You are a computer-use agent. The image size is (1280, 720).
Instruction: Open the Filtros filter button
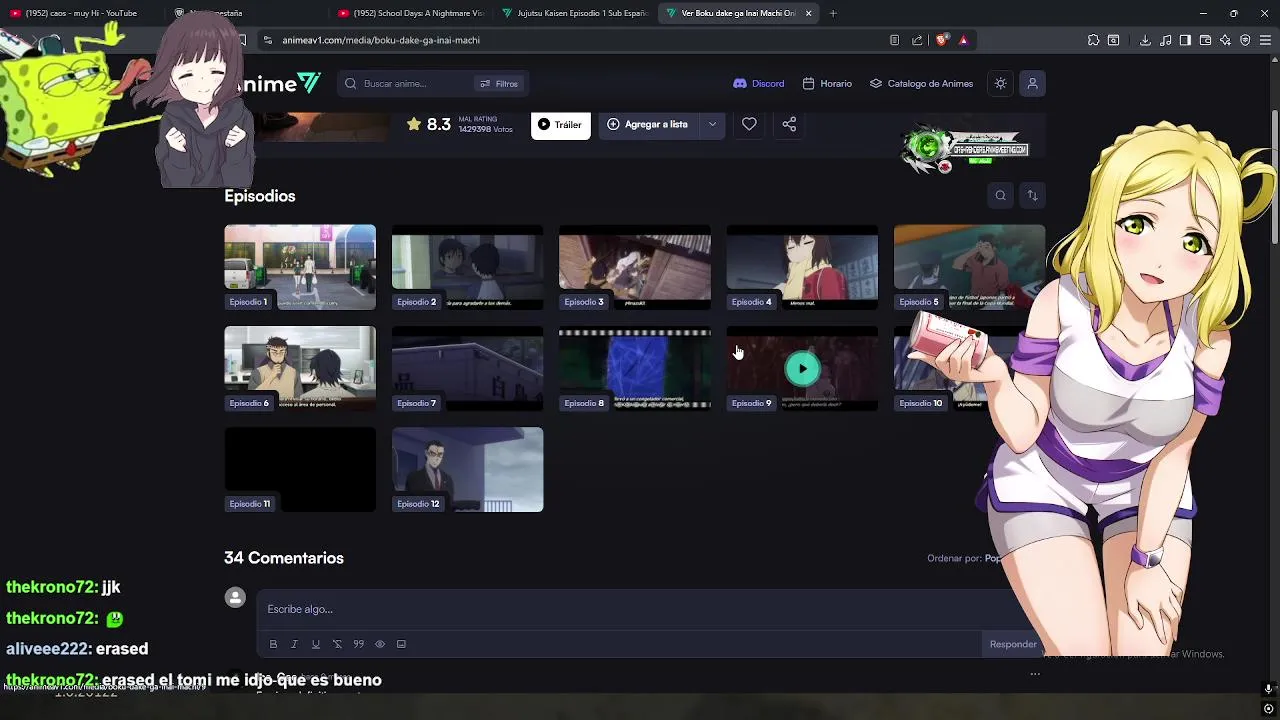point(499,84)
